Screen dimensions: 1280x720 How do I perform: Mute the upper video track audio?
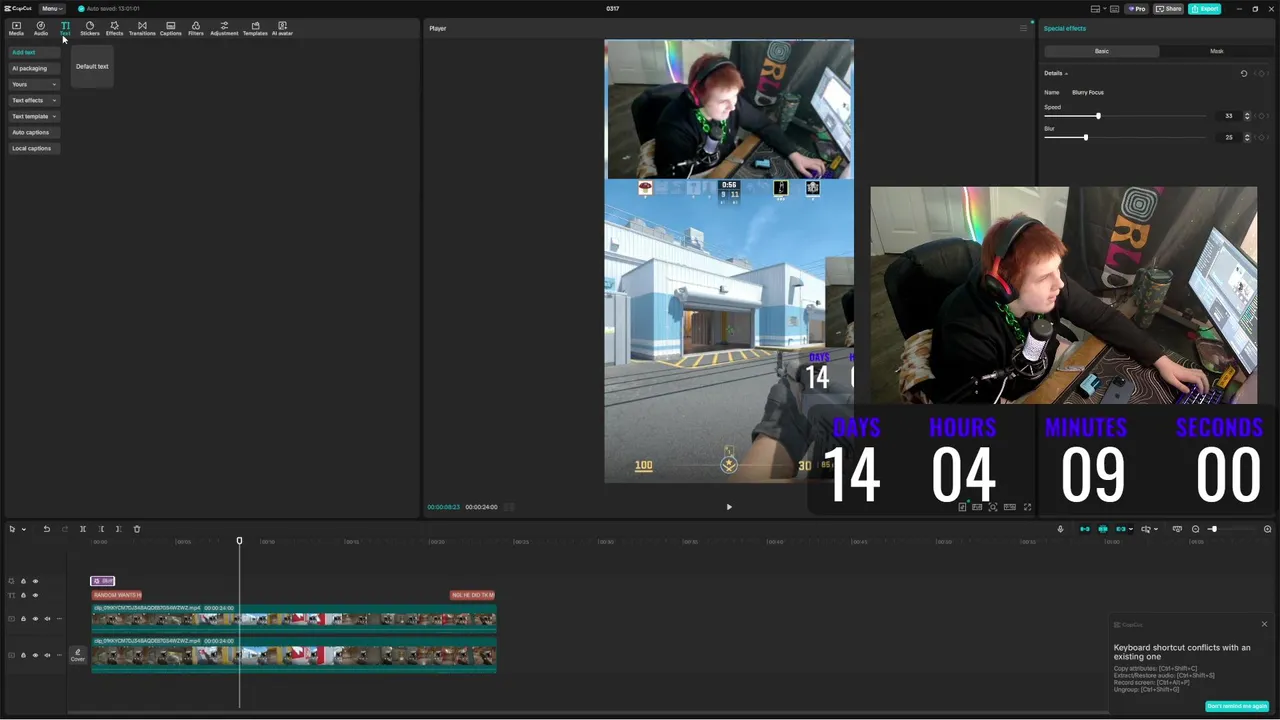(x=47, y=619)
